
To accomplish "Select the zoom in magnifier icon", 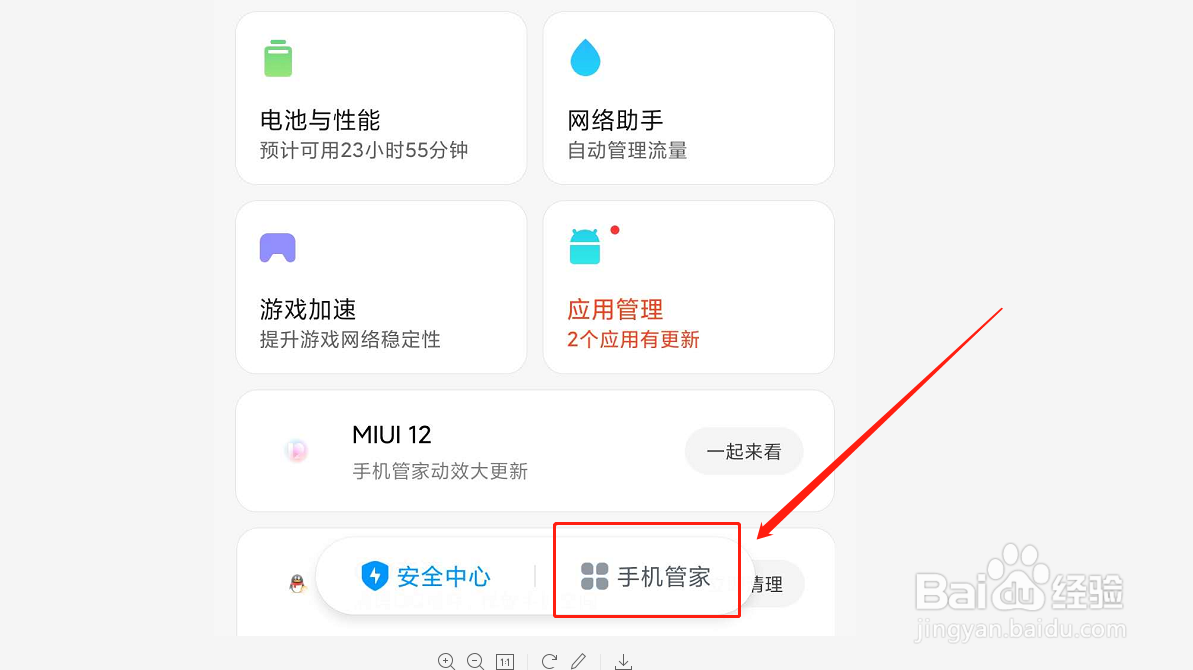I will click(447, 660).
